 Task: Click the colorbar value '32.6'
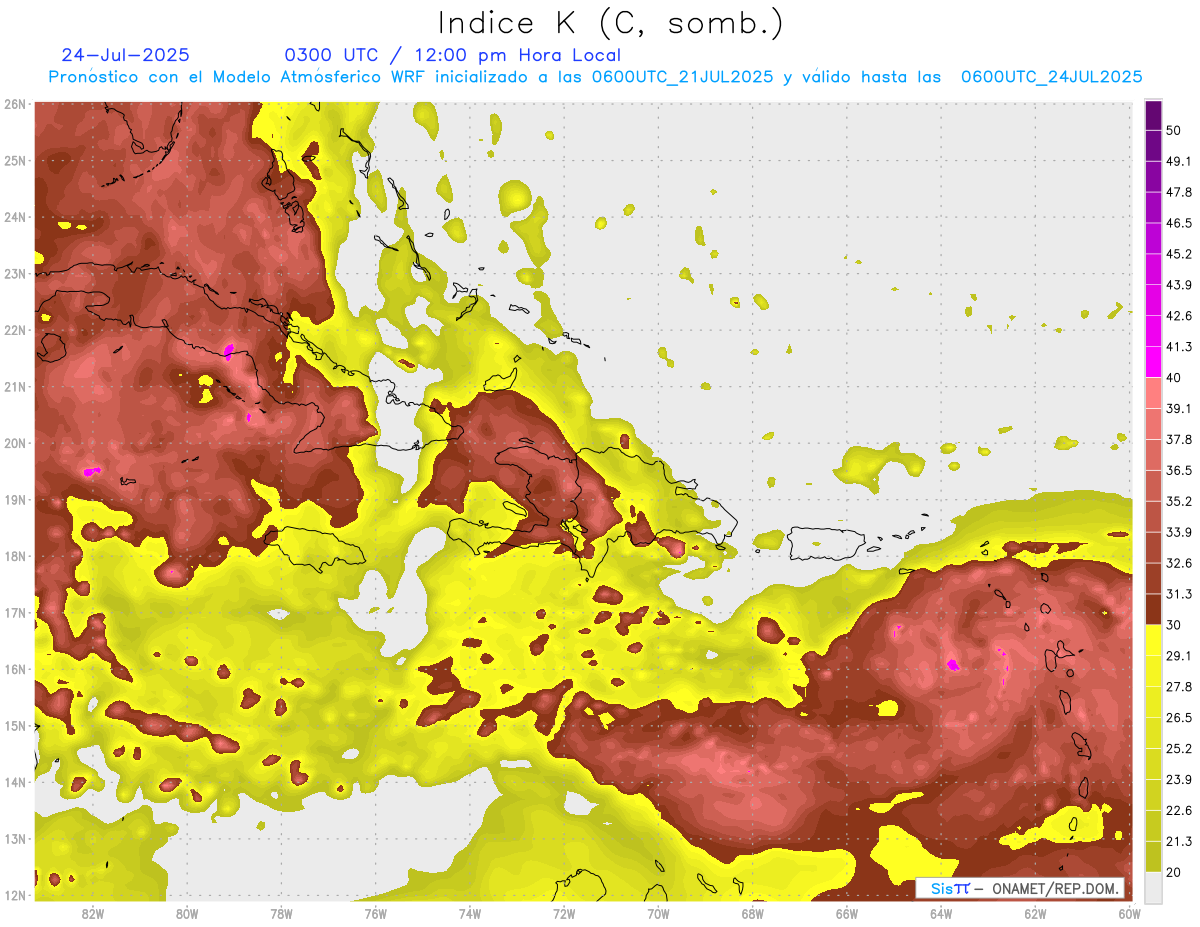1179,563
